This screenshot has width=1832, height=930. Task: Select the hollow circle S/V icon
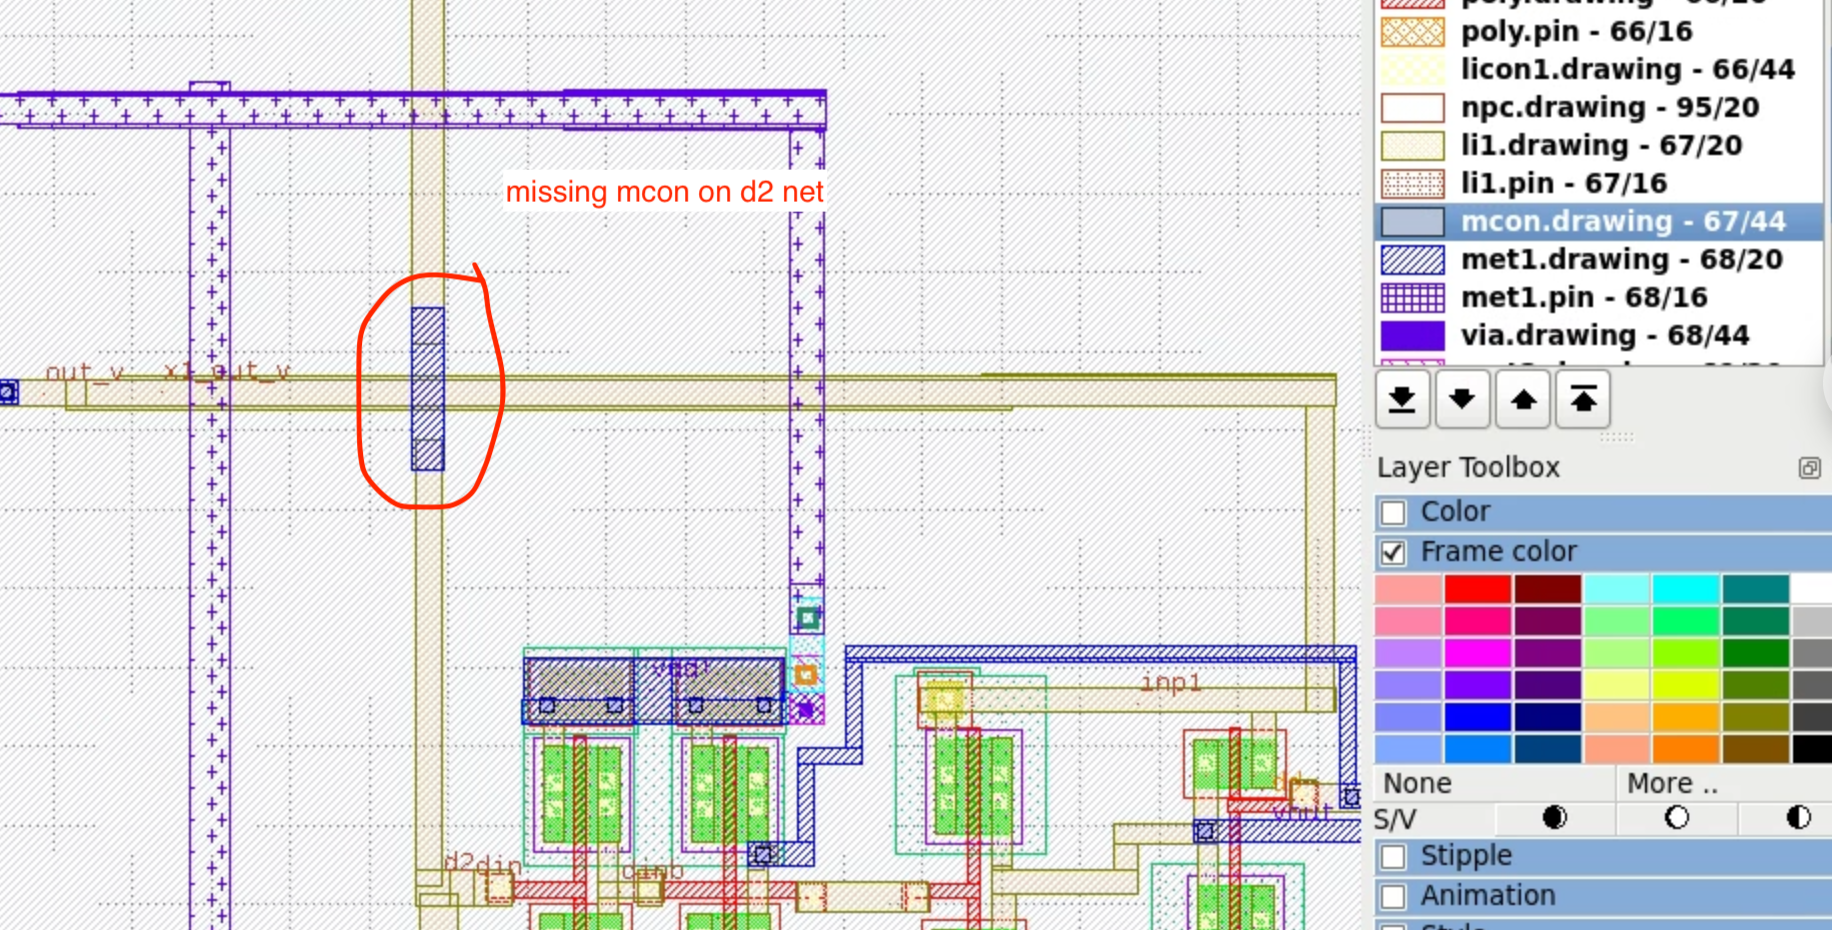coord(1676,818)
